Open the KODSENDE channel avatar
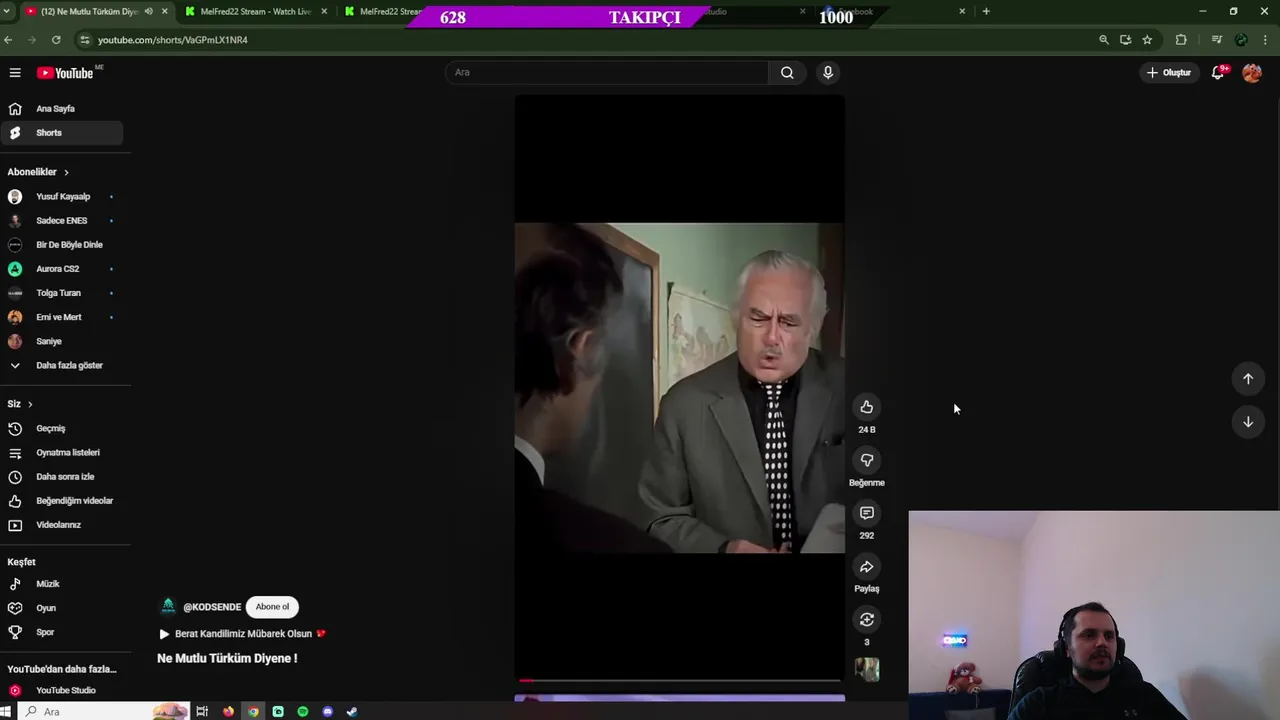 (168, 606)
